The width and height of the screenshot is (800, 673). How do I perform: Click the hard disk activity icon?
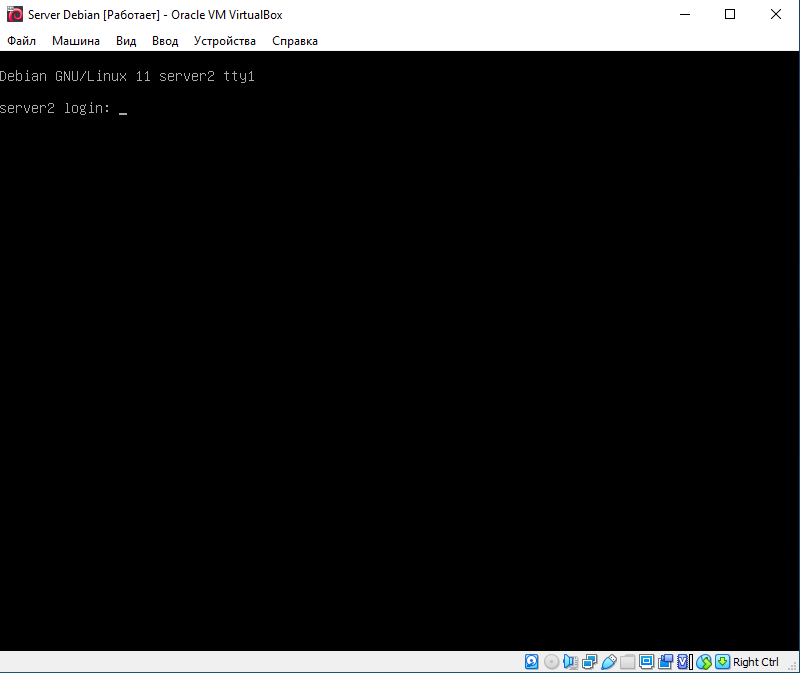532,662
